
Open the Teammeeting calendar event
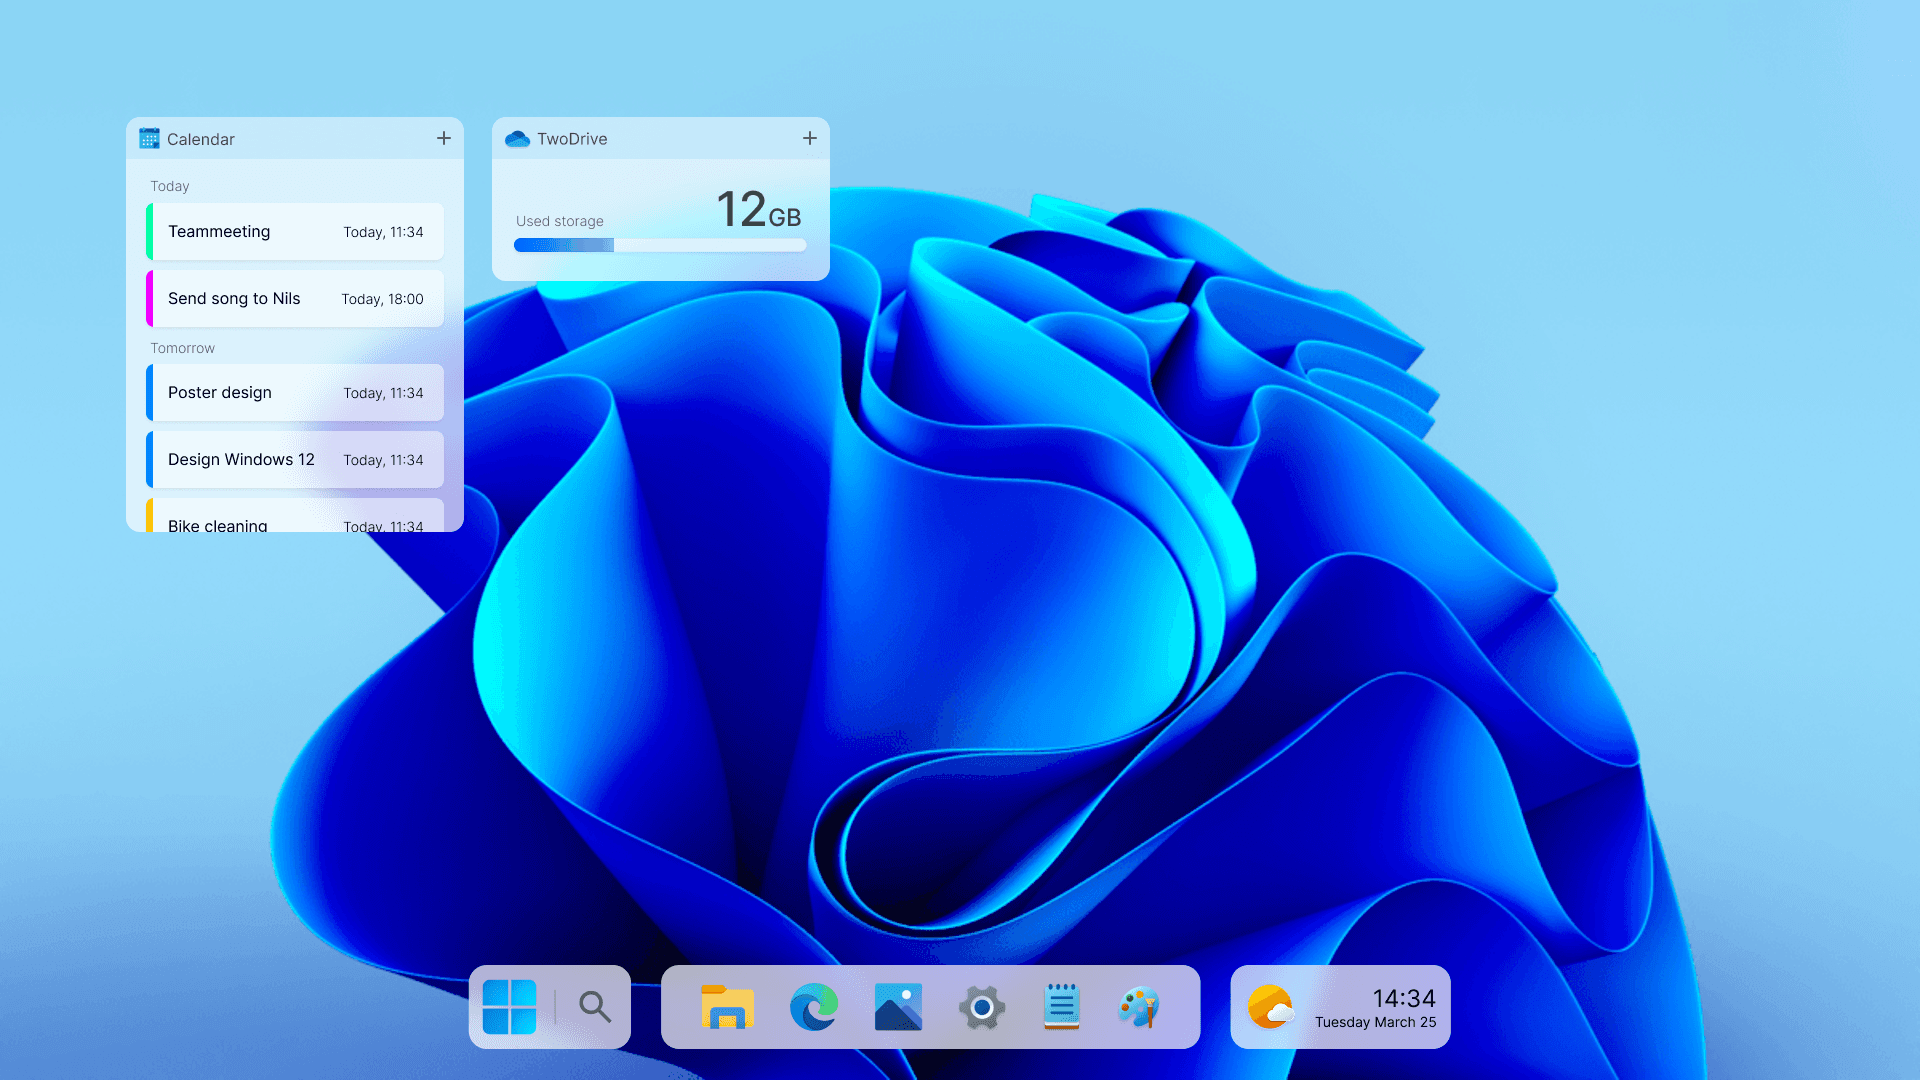[x=295, y=232]
